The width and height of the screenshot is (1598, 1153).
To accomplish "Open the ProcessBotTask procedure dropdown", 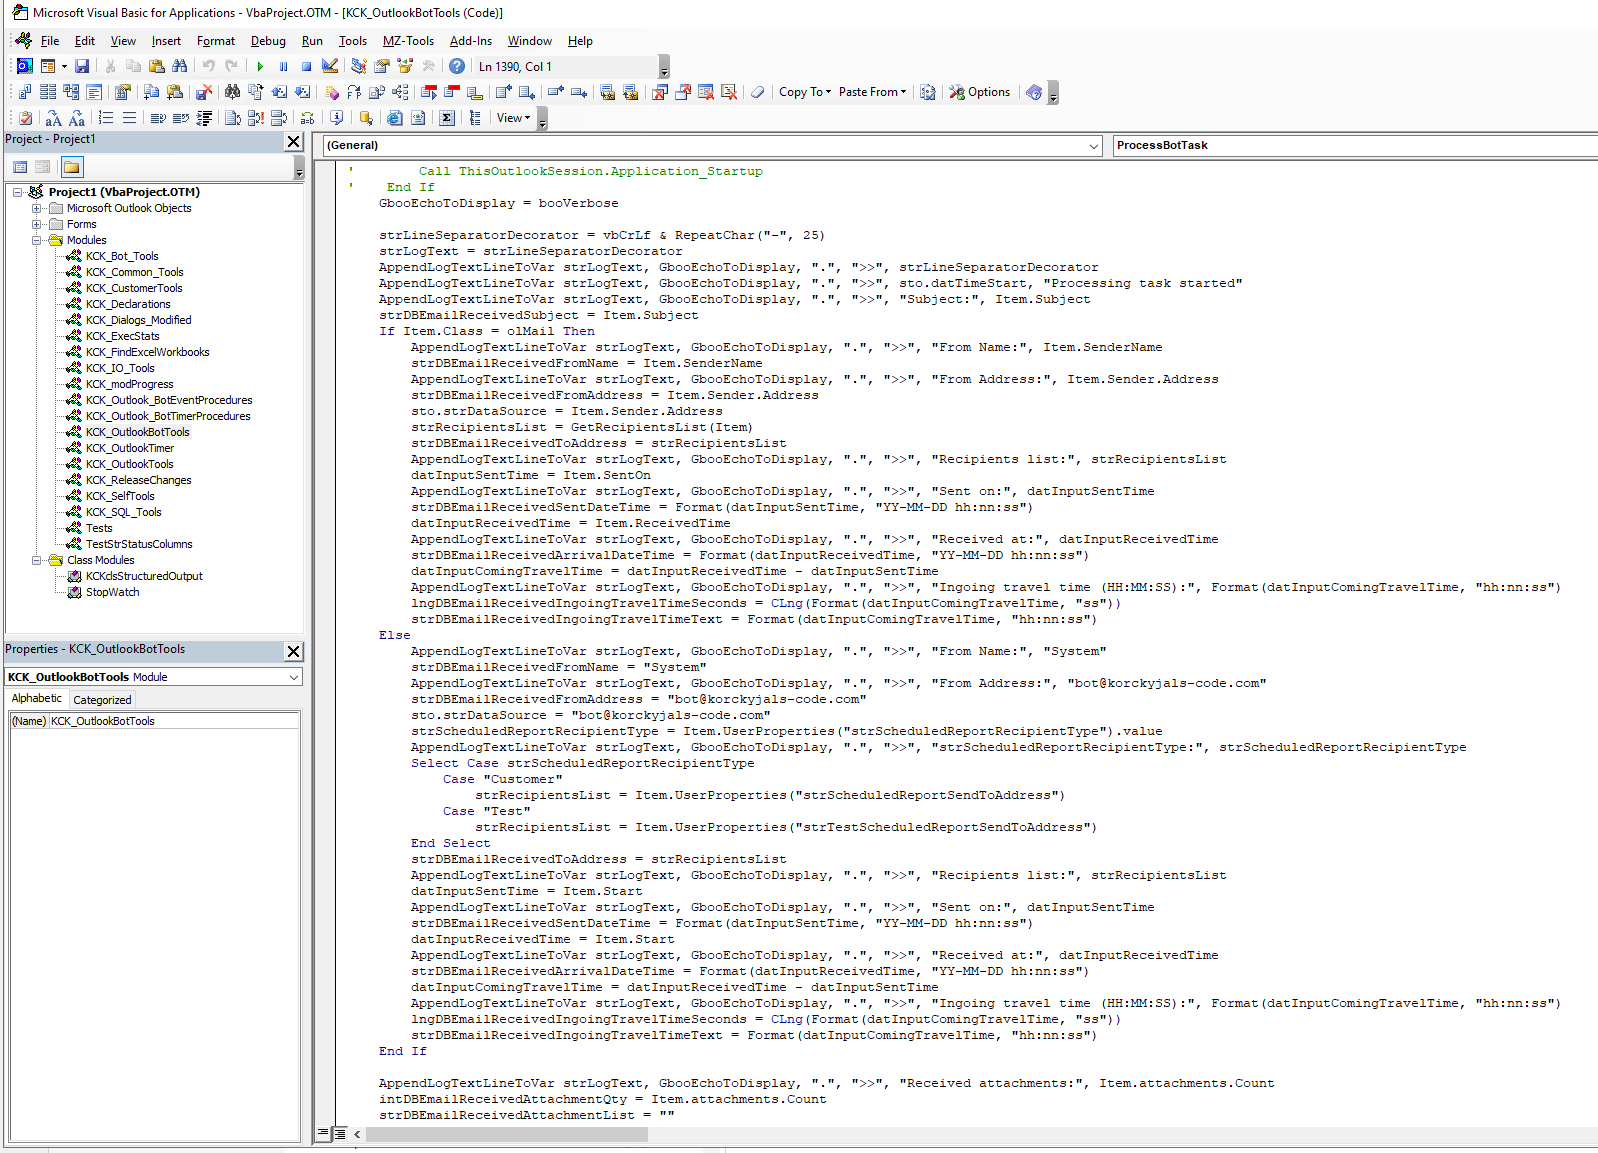I will tap(1355, 146).
